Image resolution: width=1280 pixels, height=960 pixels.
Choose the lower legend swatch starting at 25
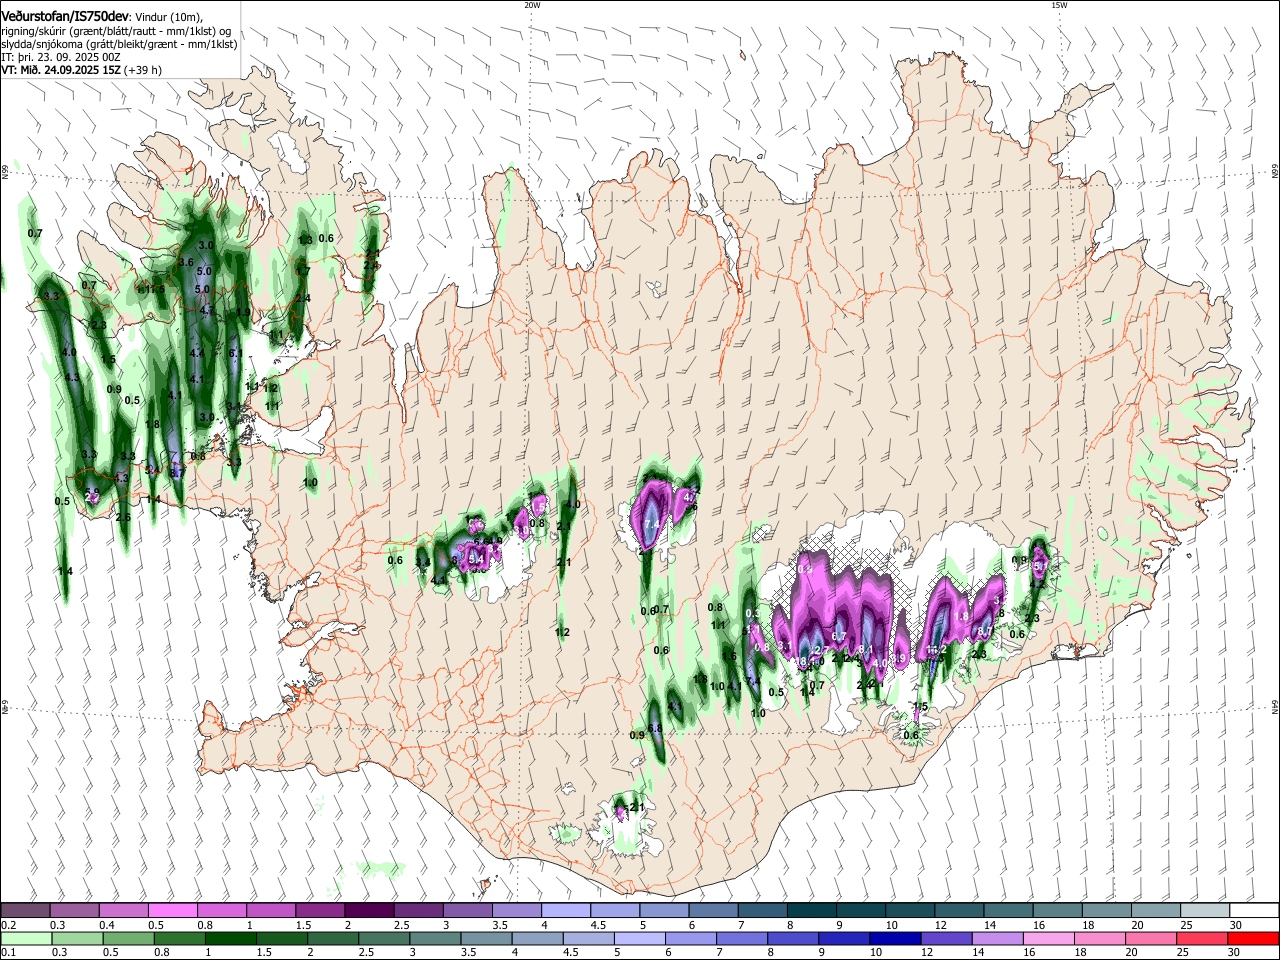pos(1202,938)
